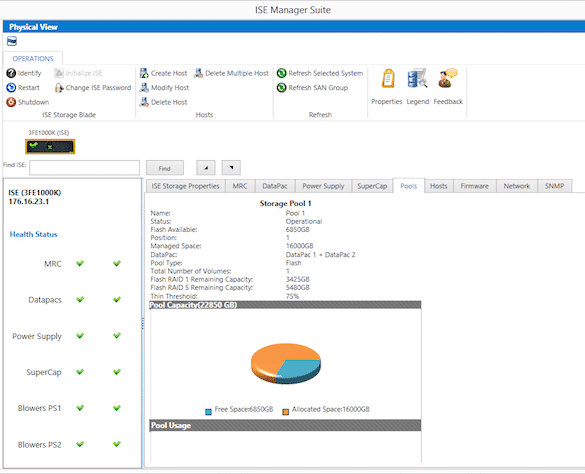Switch to the Hosts tab
Viewport: 585px width, 474px height.
[x=439, y=186]
